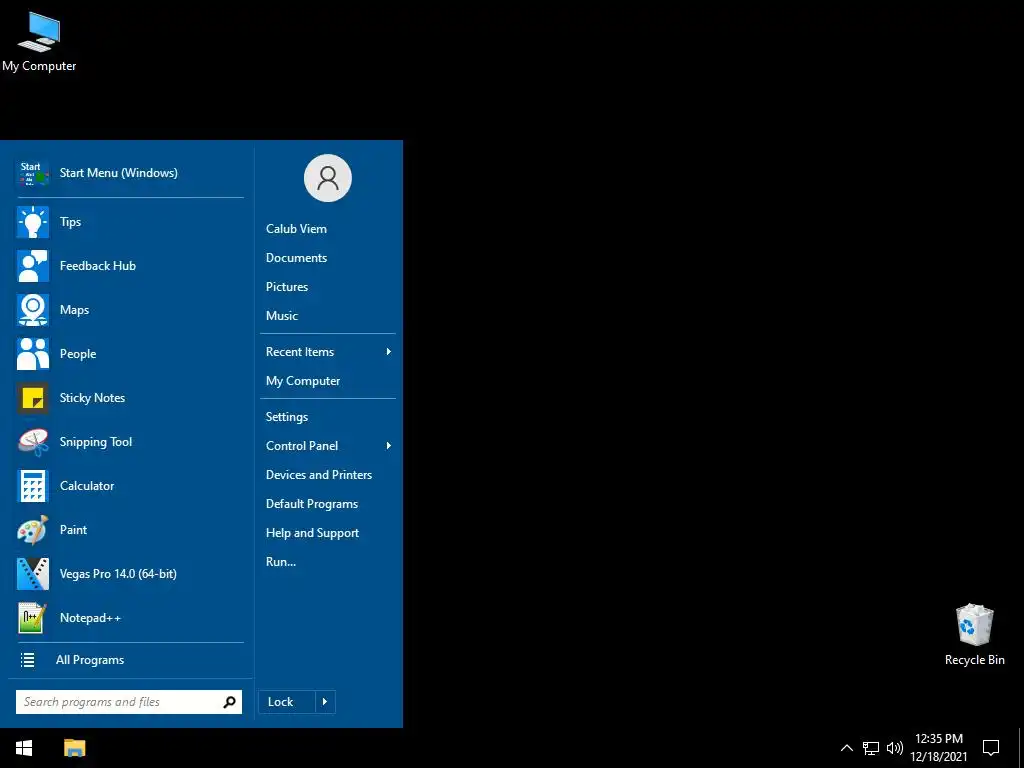Viewport: 1024px width, 768px height.
Task: Open Help and Support
Action: (x=312, y=533)
